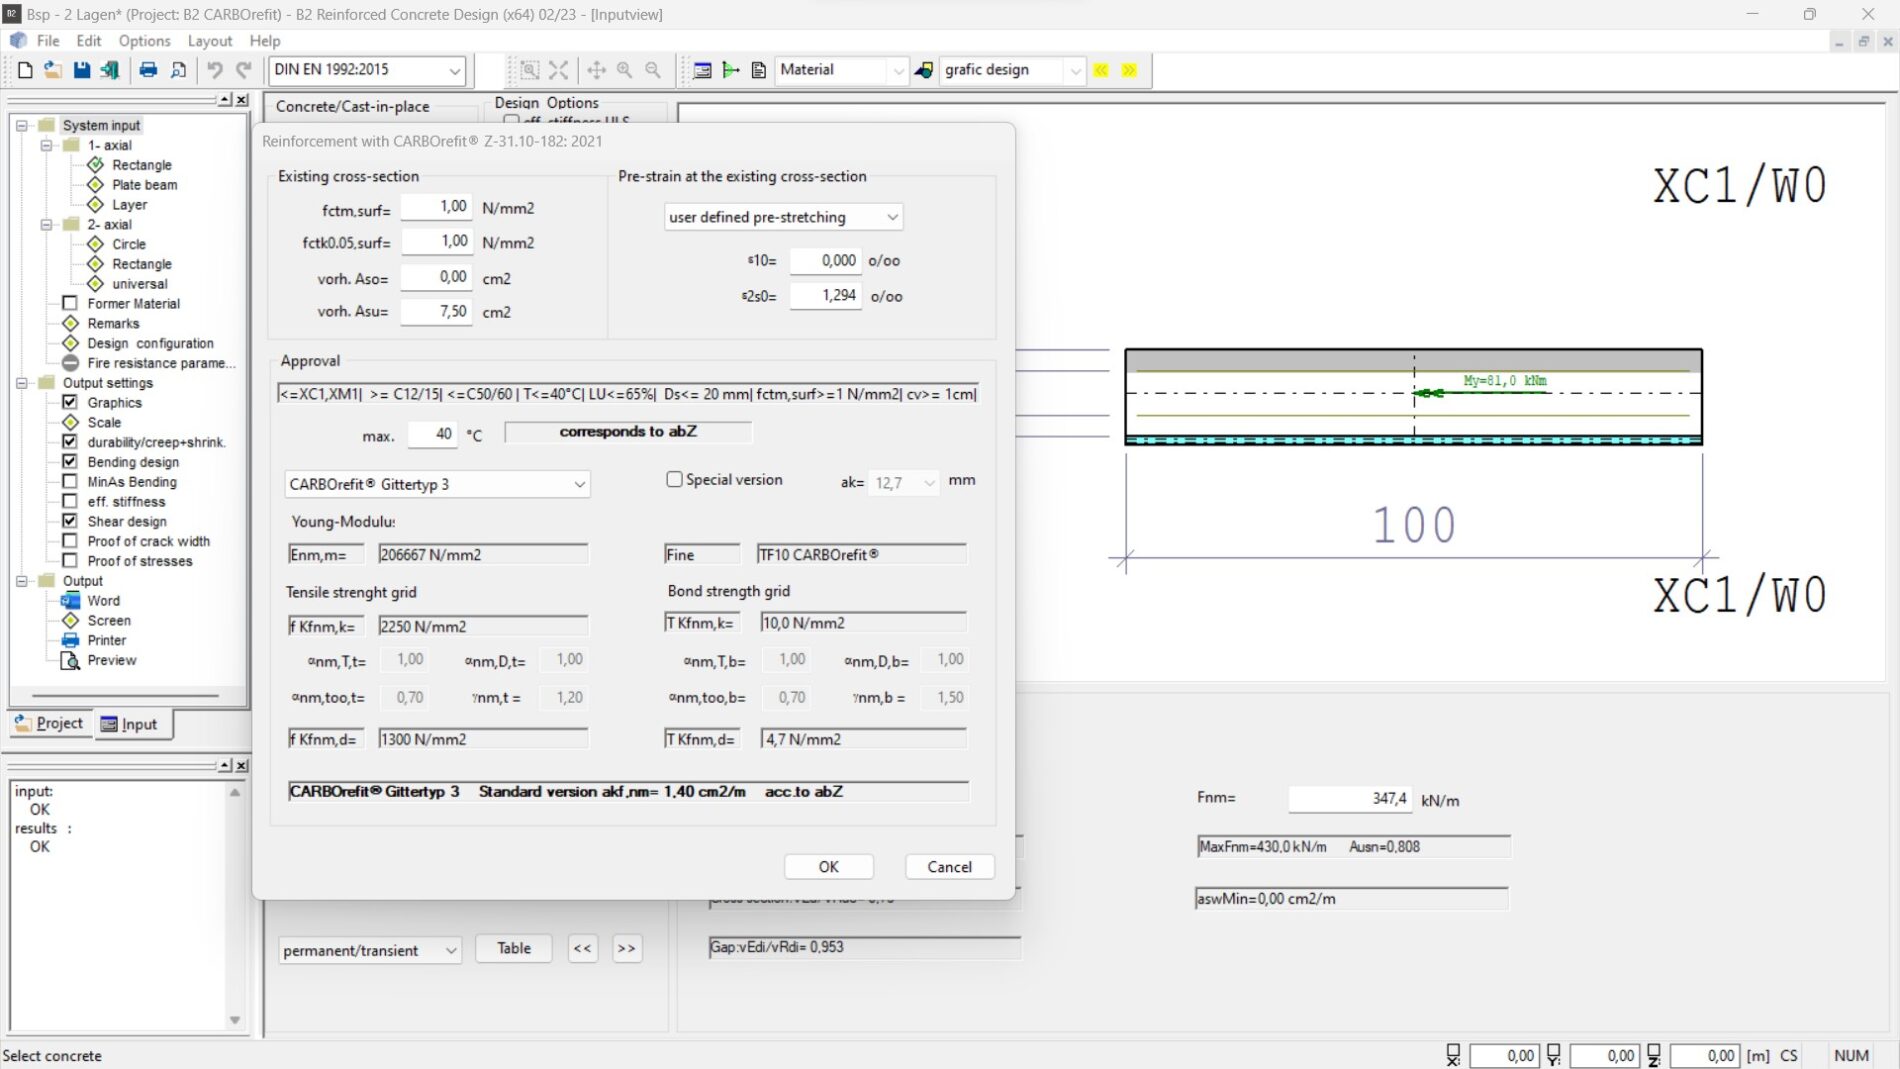
Task: Zoom in with the magnifier plus icon
Action: click(x=625, y=70)
